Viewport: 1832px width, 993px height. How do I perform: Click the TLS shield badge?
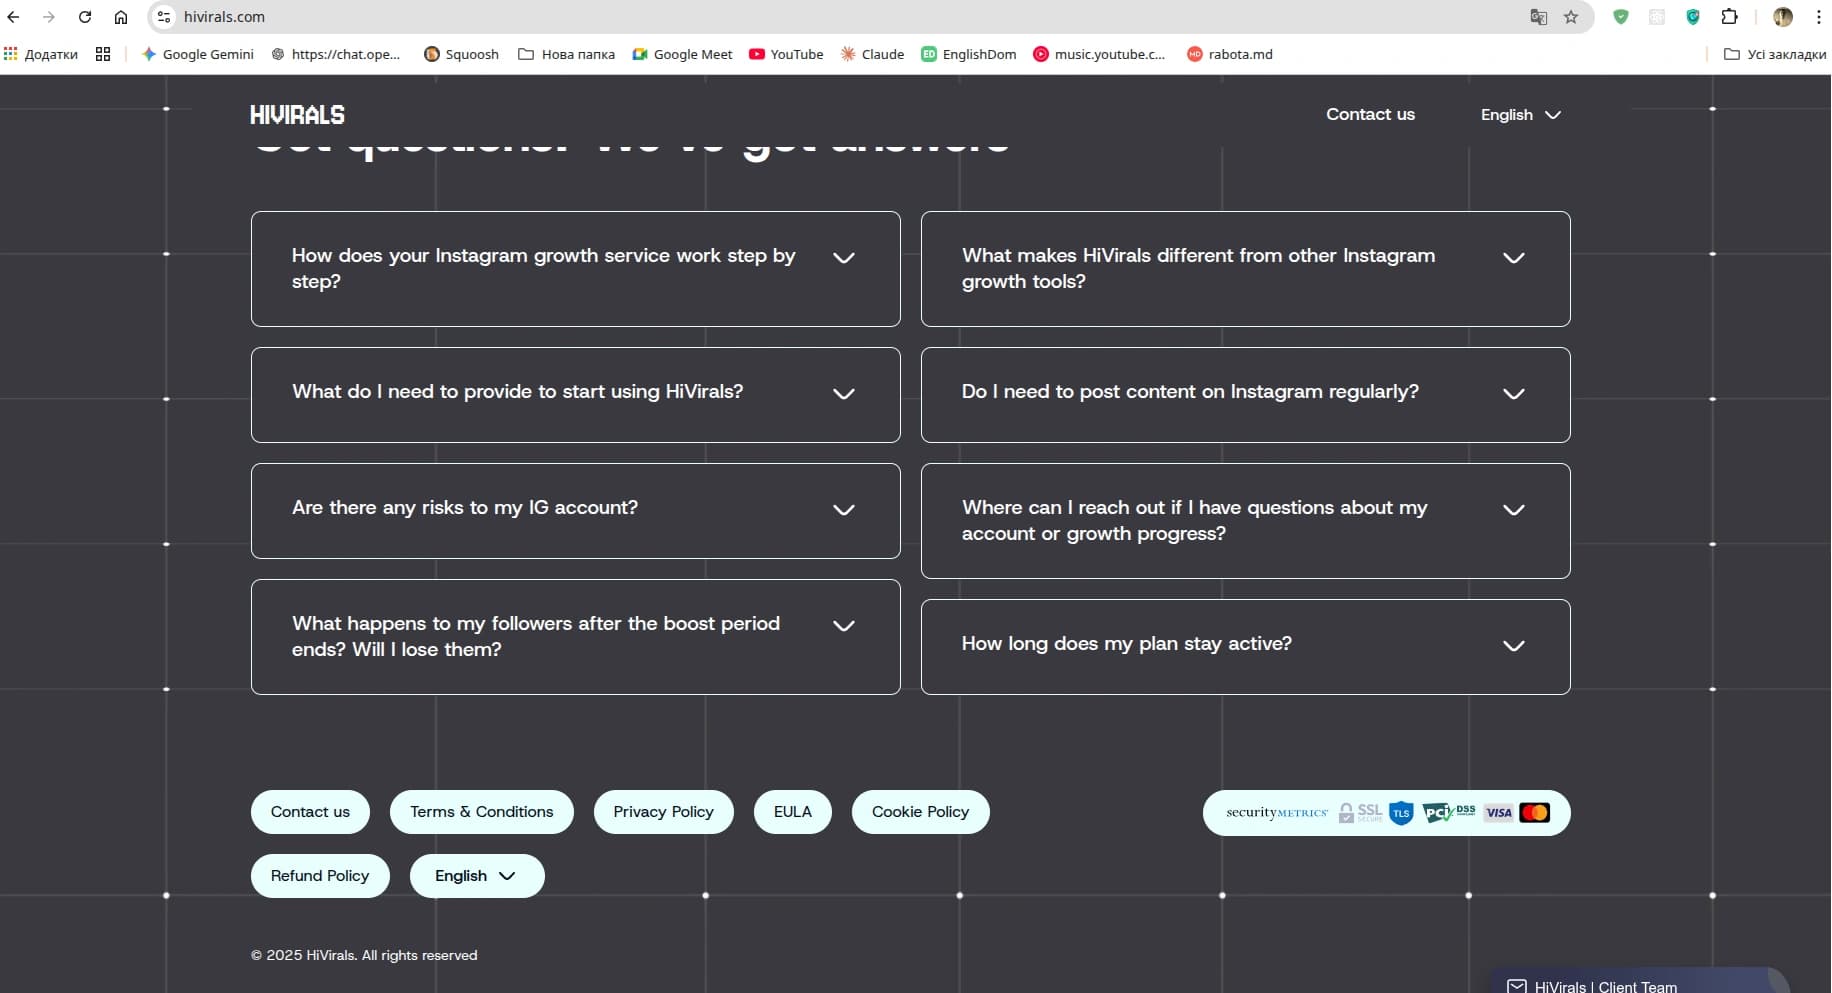coord(1402,813)
